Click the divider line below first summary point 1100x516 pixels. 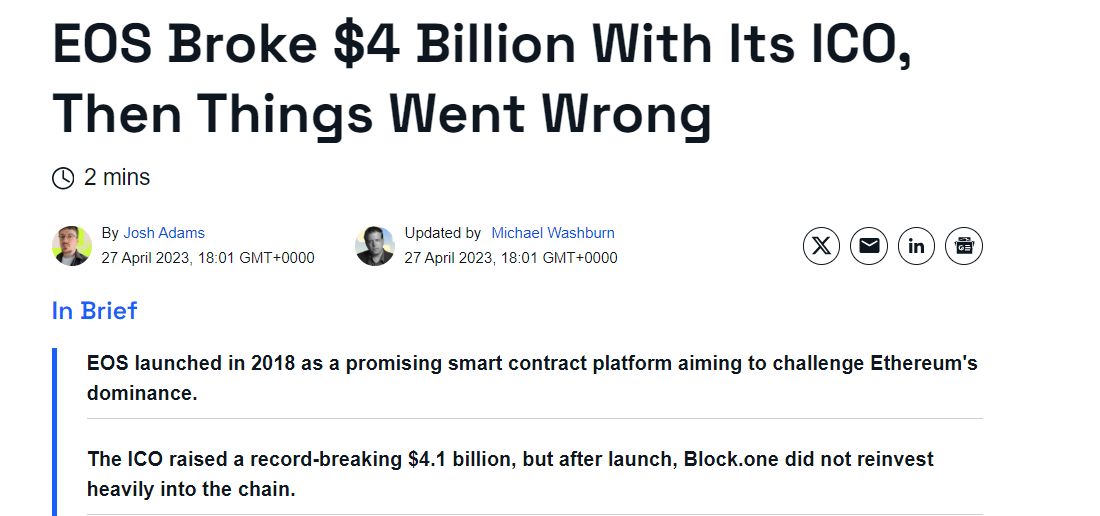535,419
